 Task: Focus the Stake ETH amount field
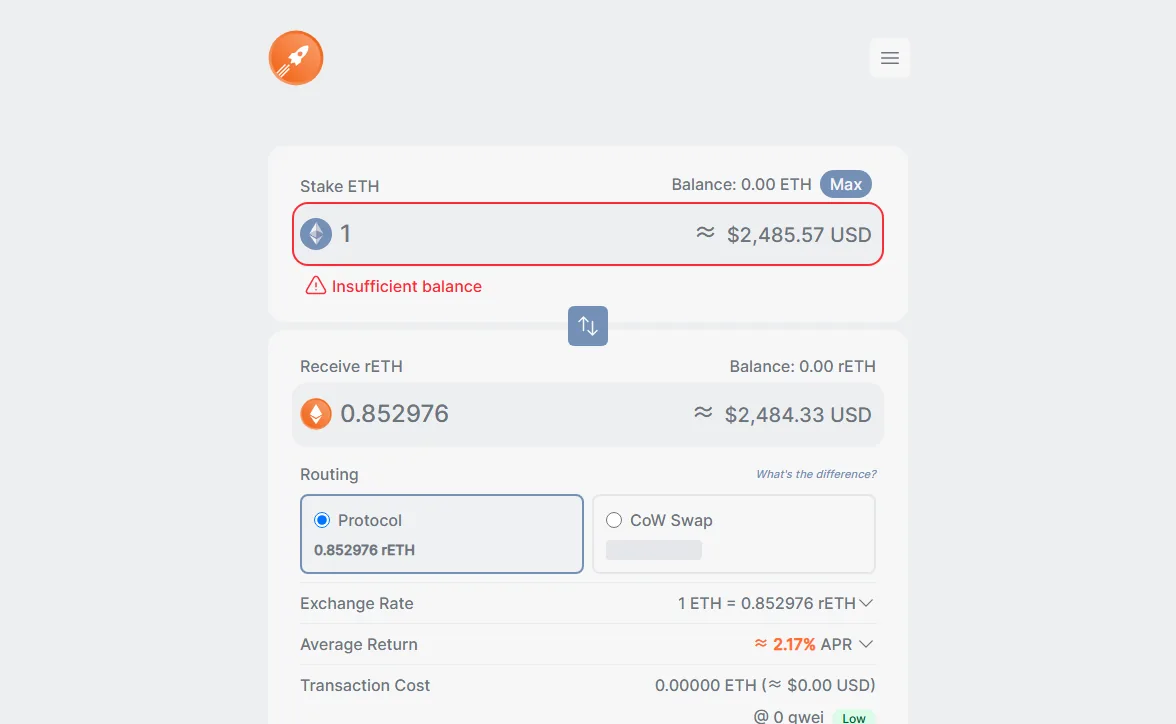pyautogui.click(x=588, y=234)
